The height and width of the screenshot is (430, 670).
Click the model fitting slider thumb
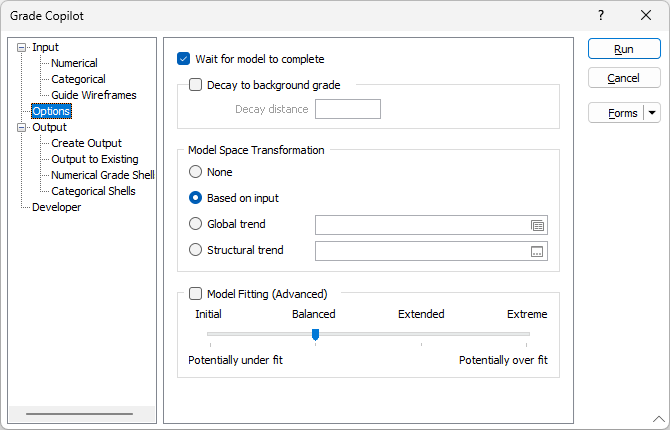pos(315,334)
